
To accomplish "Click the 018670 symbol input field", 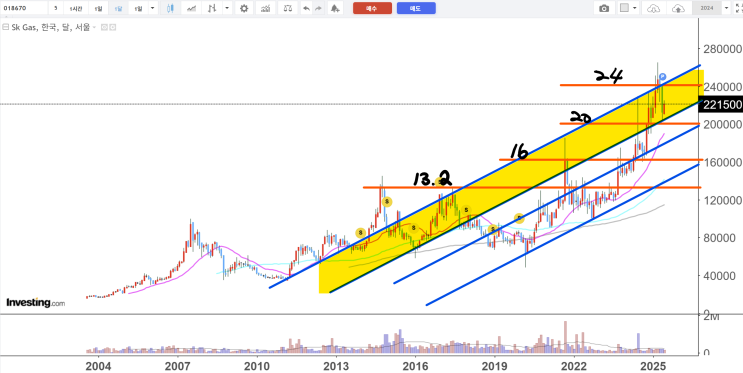I will point(24,8).
